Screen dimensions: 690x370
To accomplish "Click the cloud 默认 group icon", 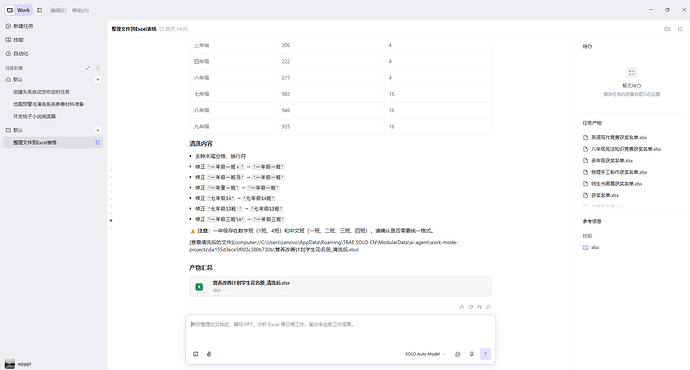I will [x=8, y=80].
